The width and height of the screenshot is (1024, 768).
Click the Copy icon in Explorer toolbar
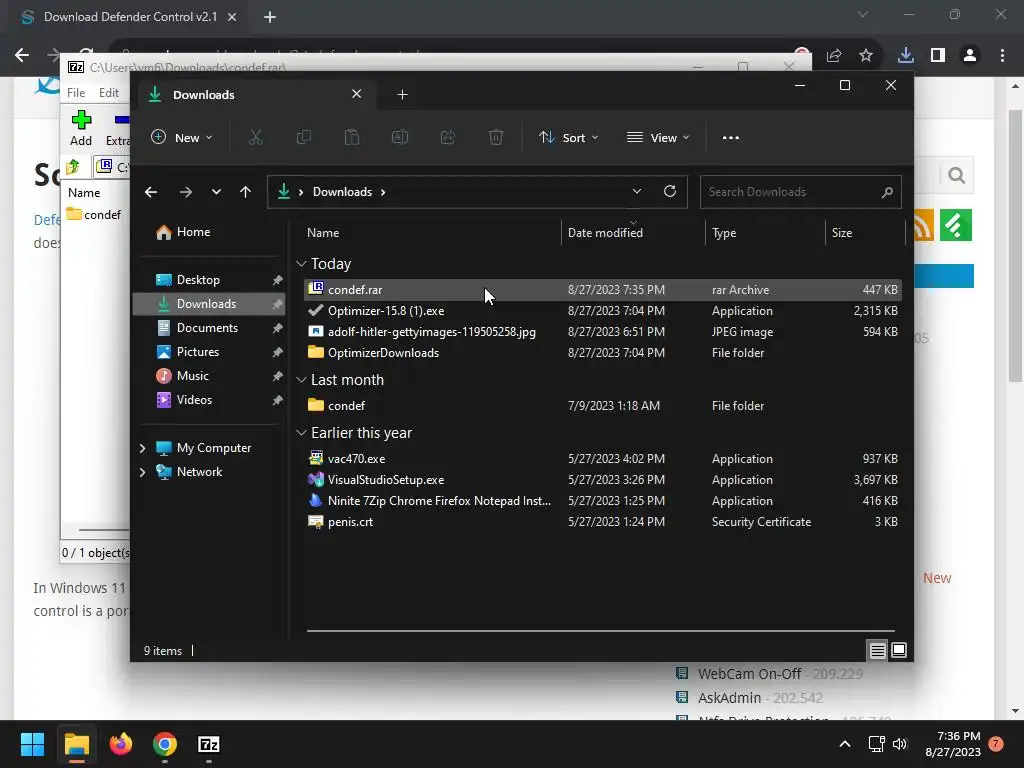pyautogui.click(x=304, y=137)
